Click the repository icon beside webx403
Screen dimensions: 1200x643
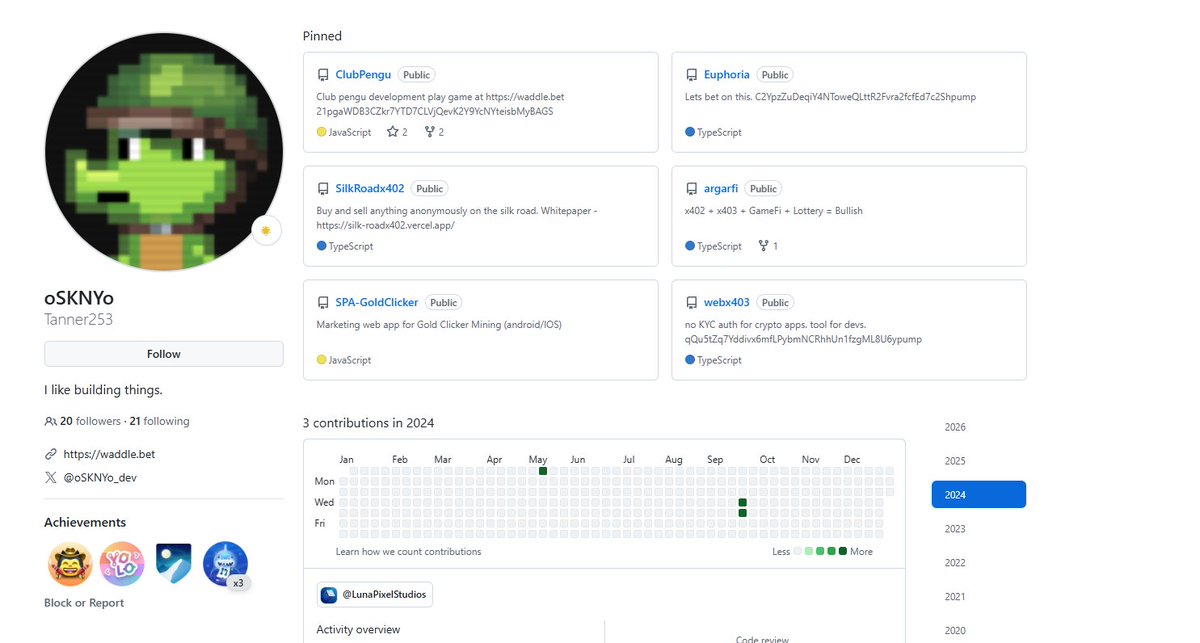pos(691,303)
